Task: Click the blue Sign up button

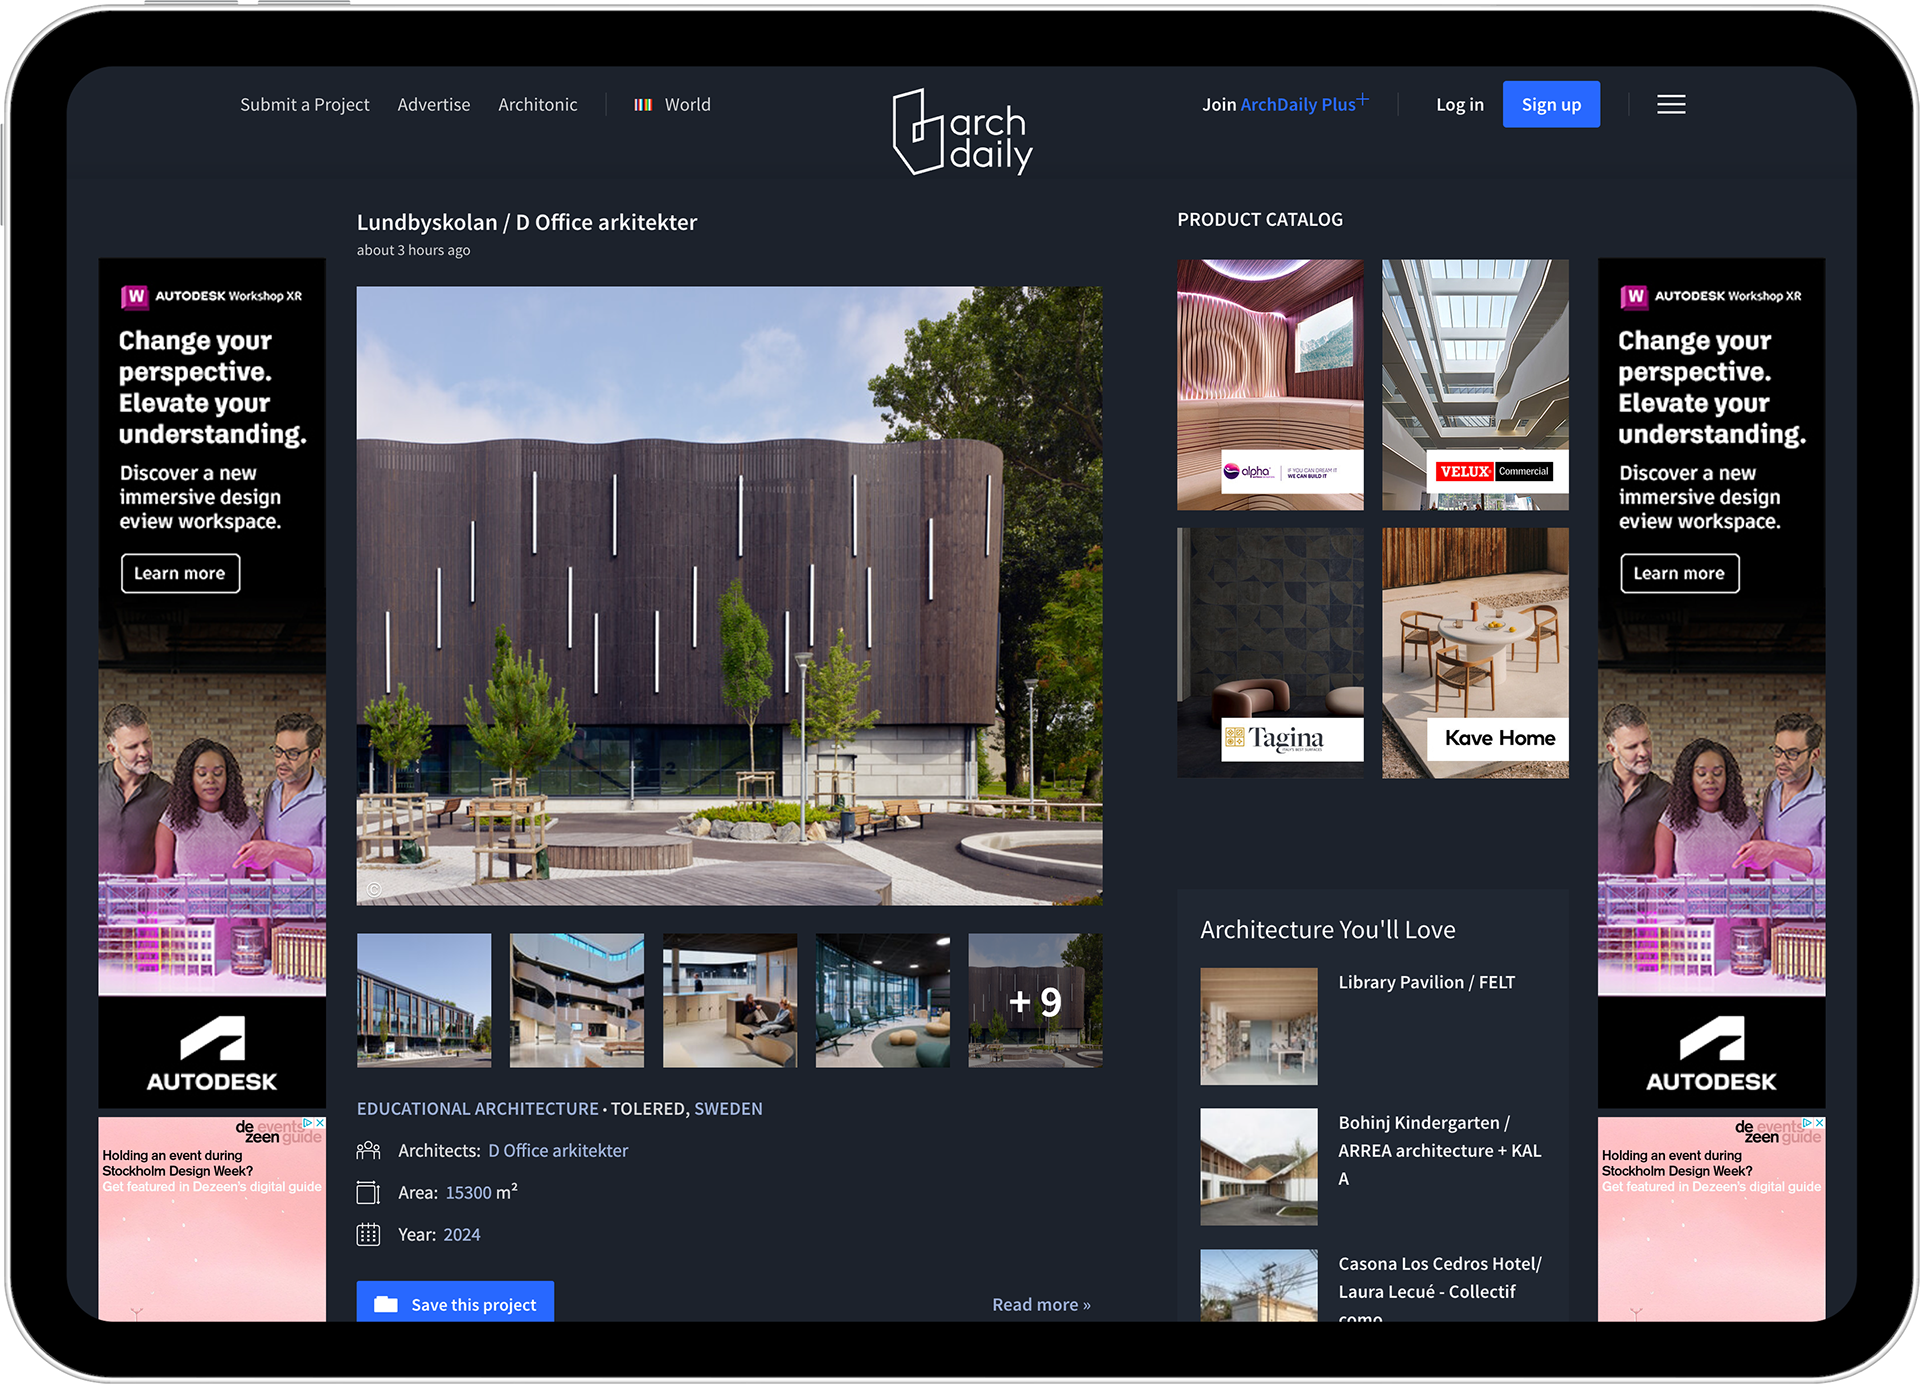Action: (x=1550, y=105)
